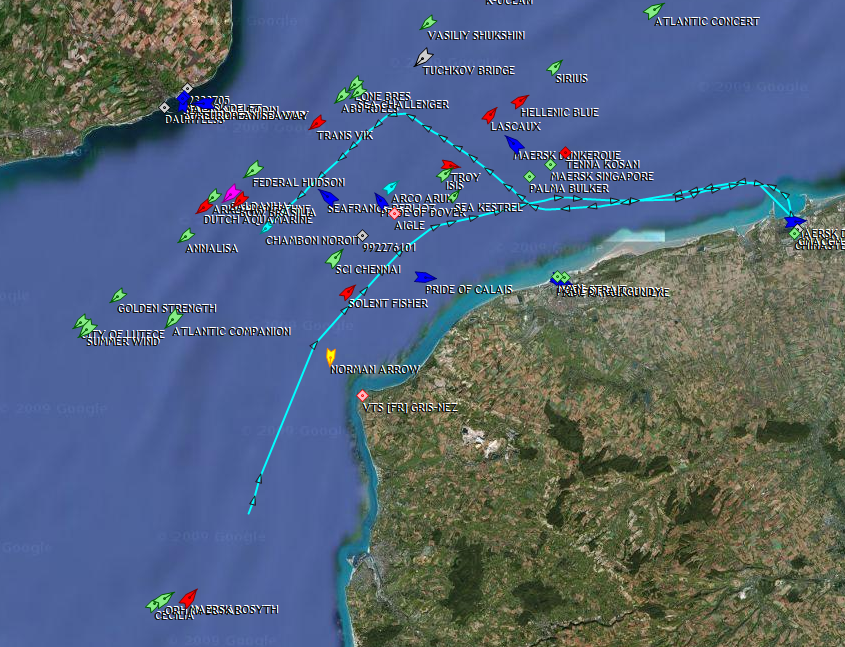Viewport: 845px width, 647px height.
Task: Select the Federal Hudson green ship icon
Action: (x=253, y=170)
